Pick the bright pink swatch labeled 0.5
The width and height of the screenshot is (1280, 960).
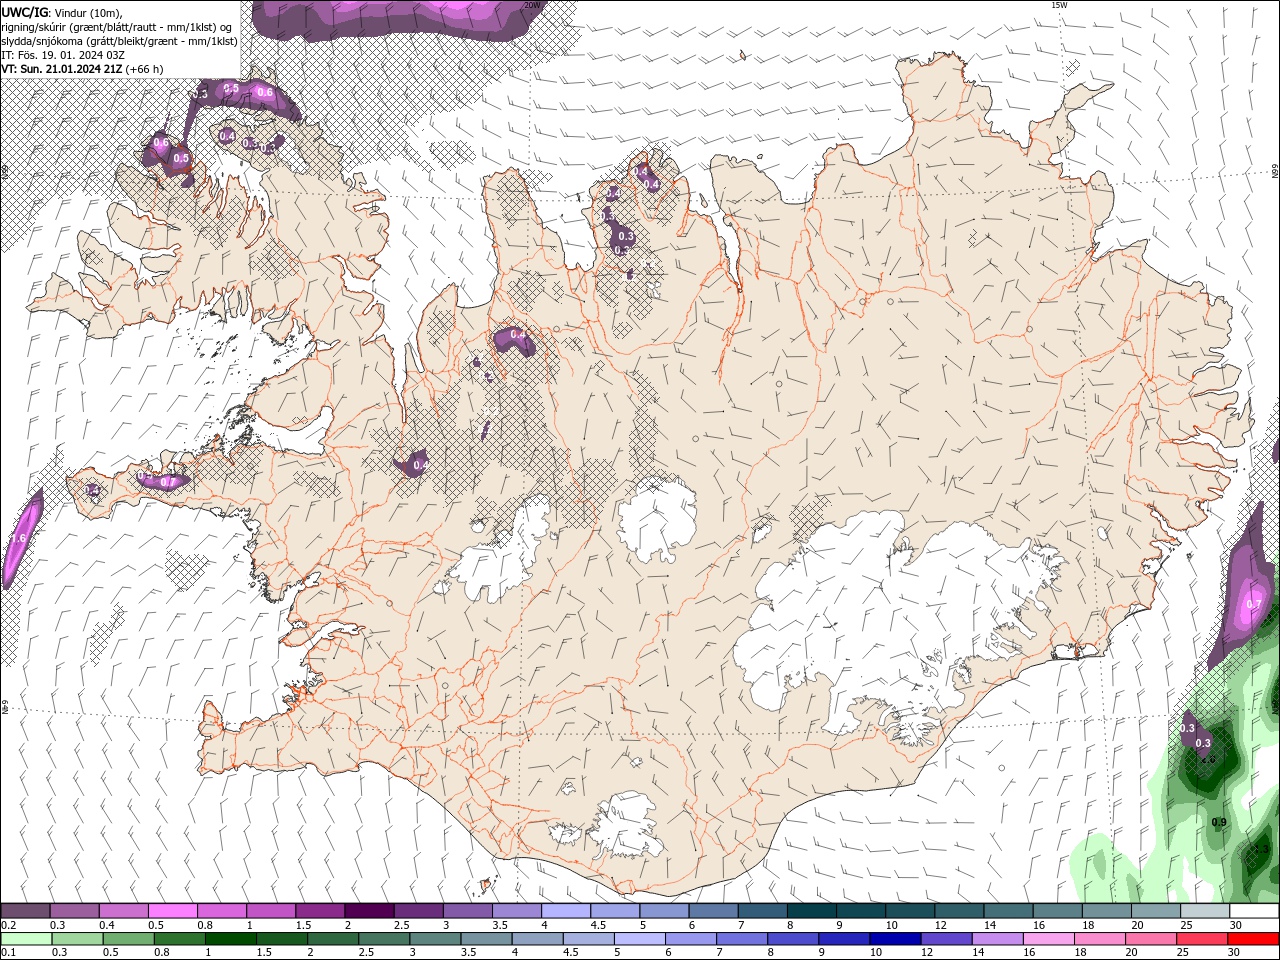(172, 911)
